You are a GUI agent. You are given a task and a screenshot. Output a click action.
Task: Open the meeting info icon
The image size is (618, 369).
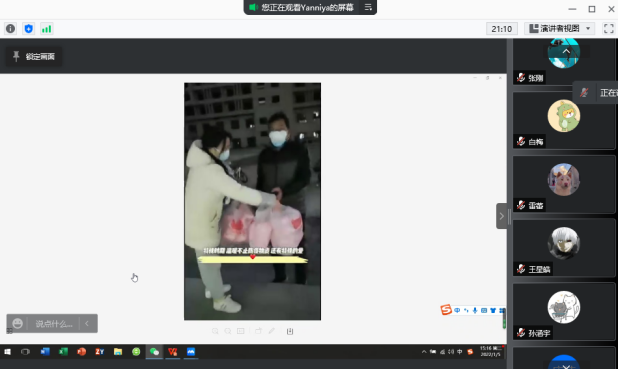click(11, 29)
